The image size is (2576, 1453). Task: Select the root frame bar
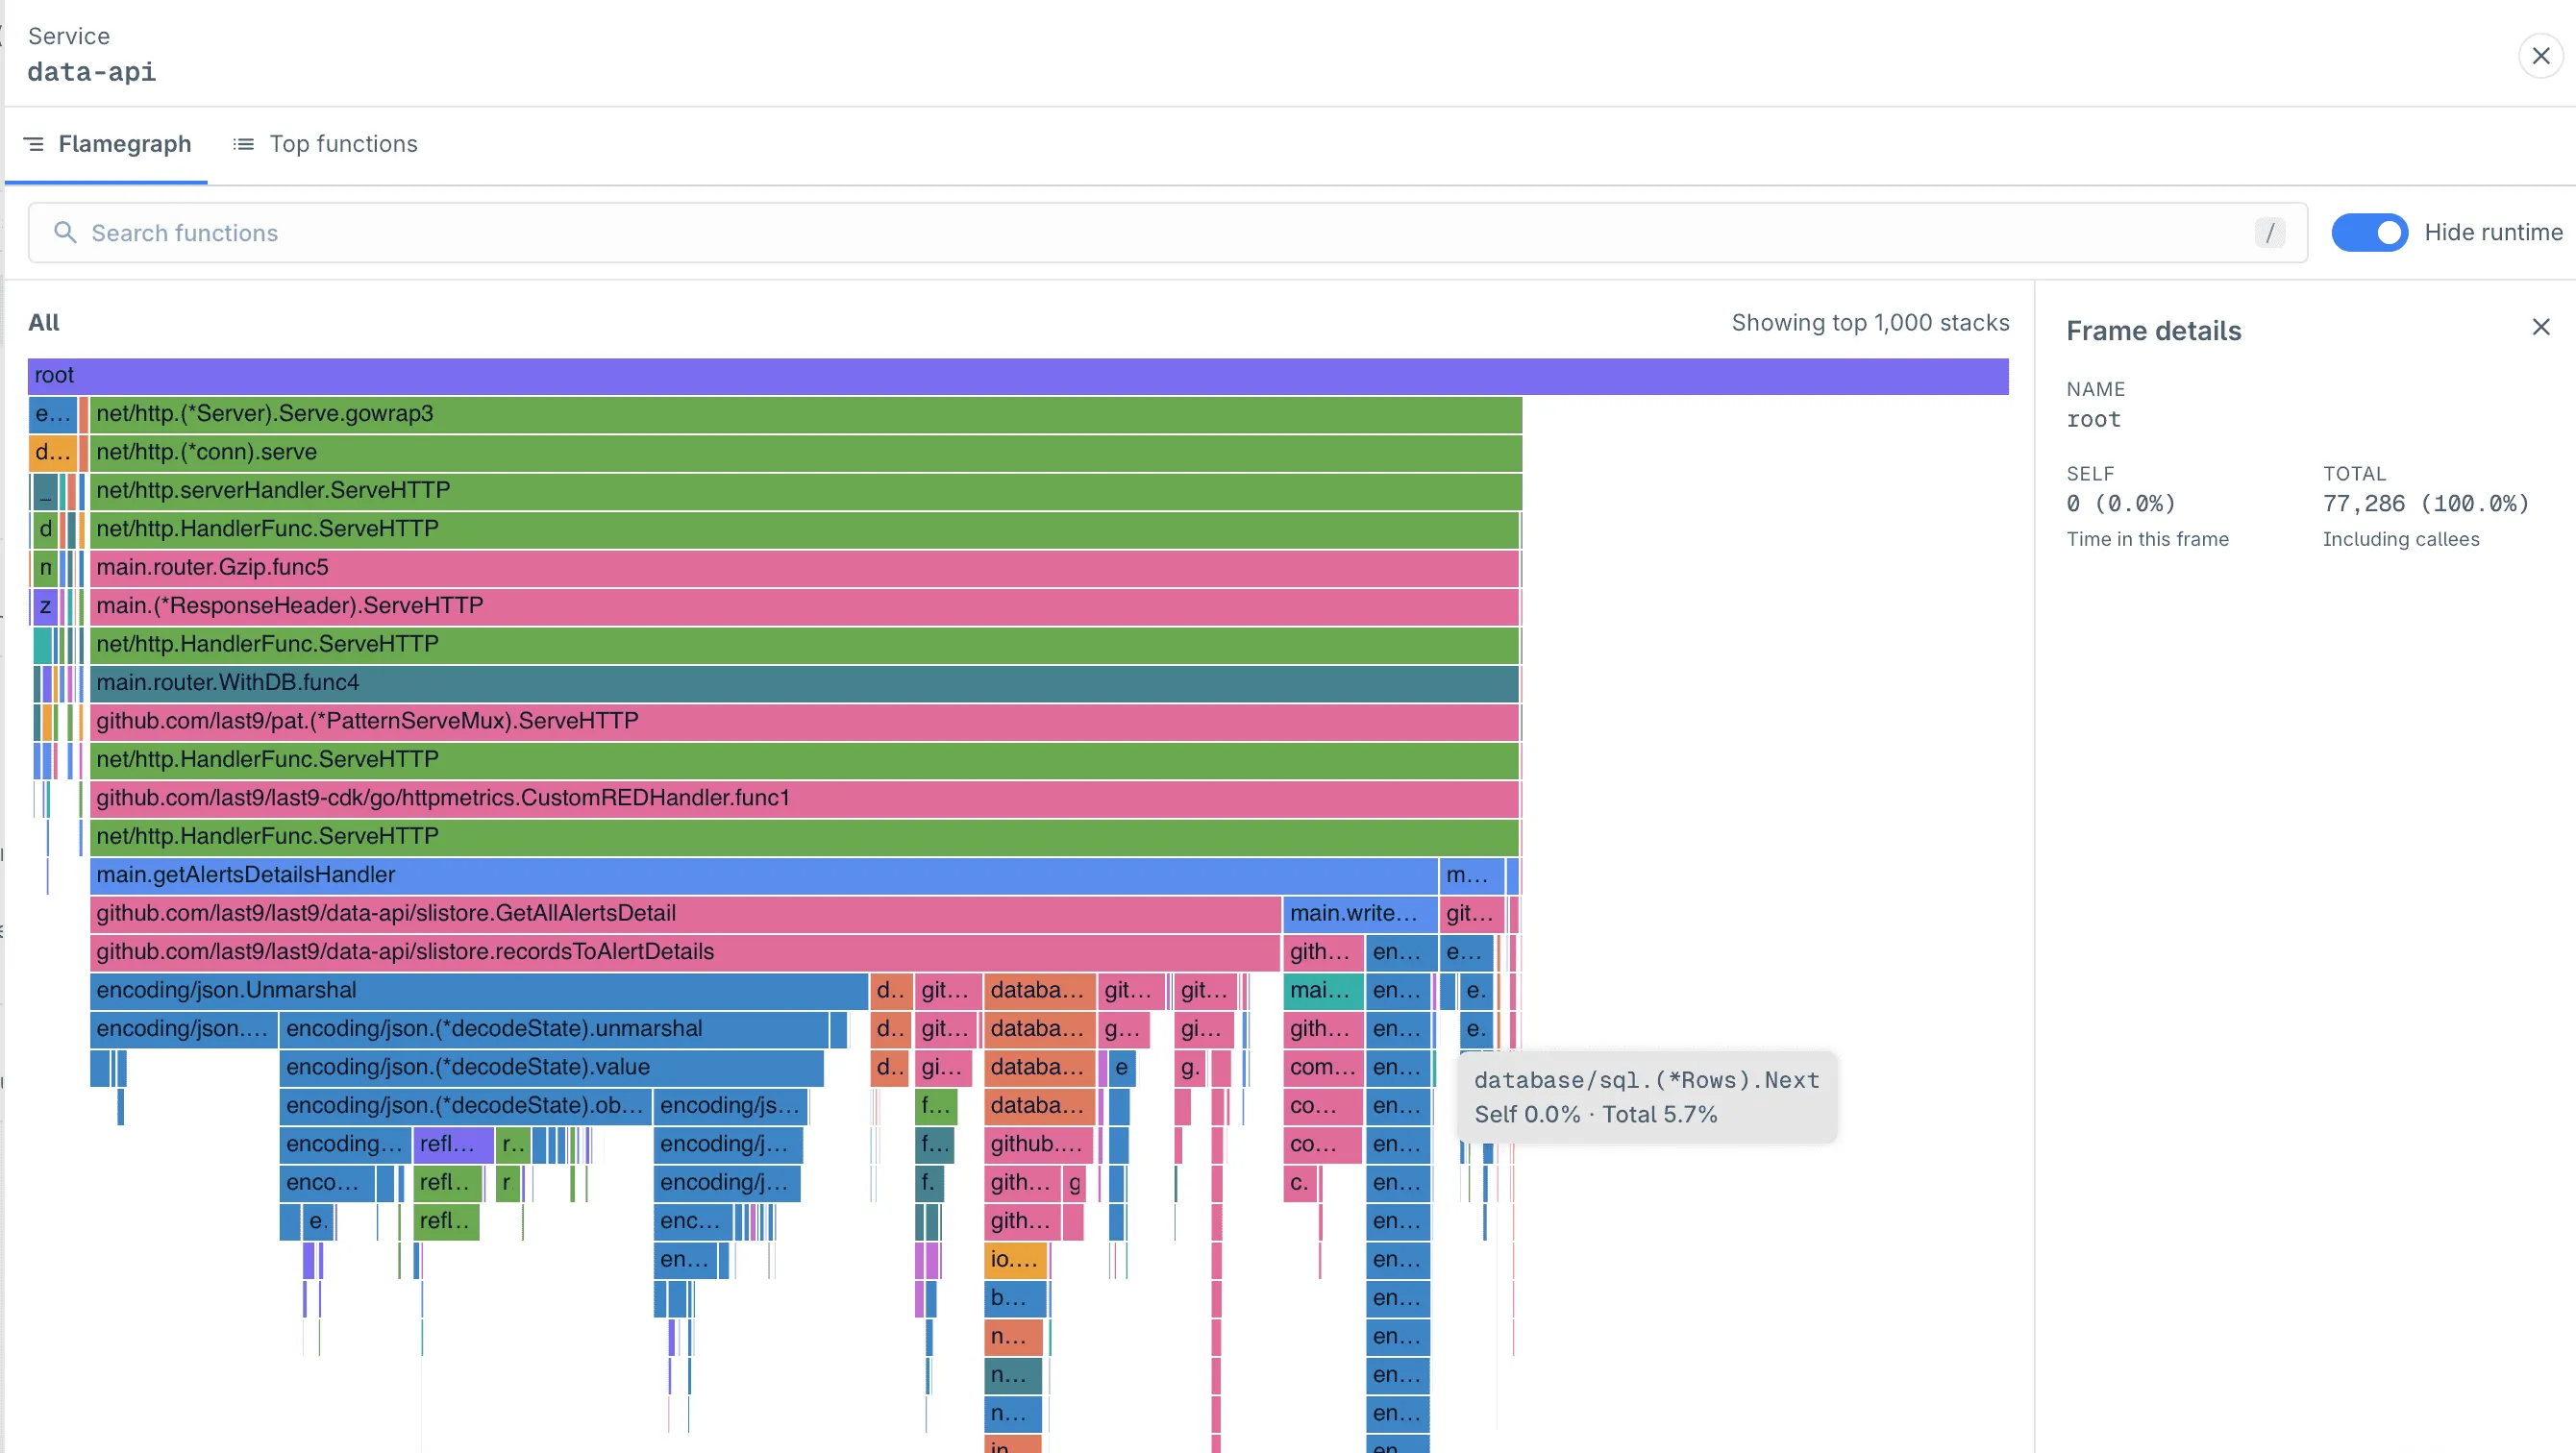(x=1018, y=375)
